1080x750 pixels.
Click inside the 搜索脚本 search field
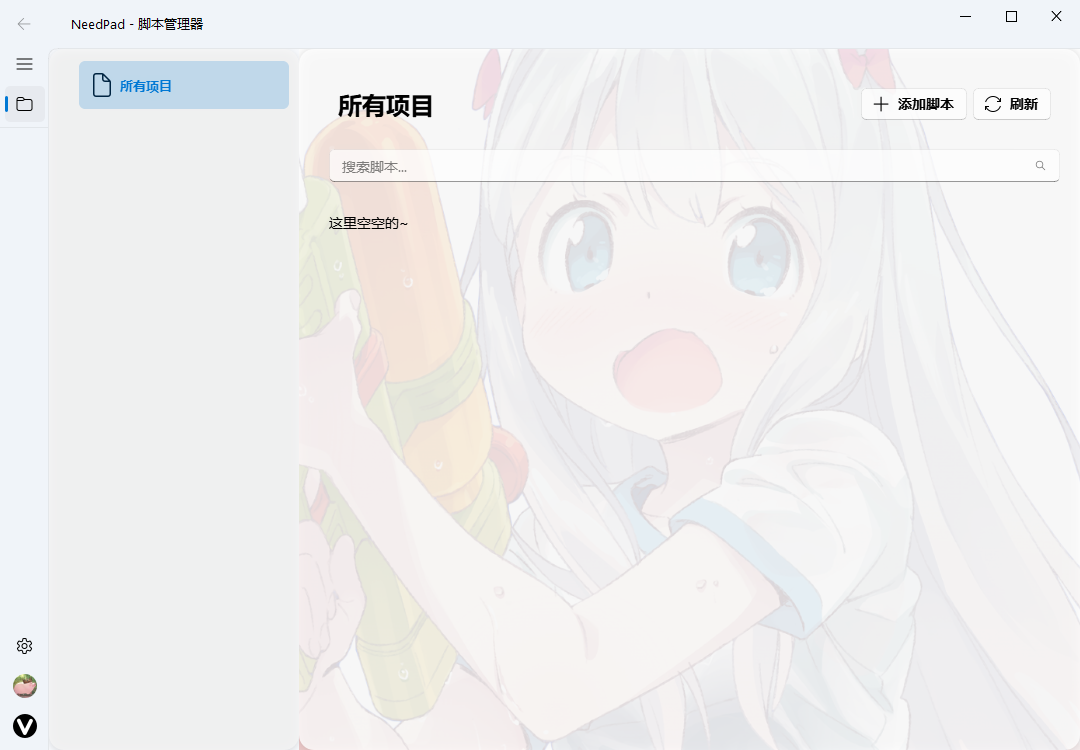[600, 165]
